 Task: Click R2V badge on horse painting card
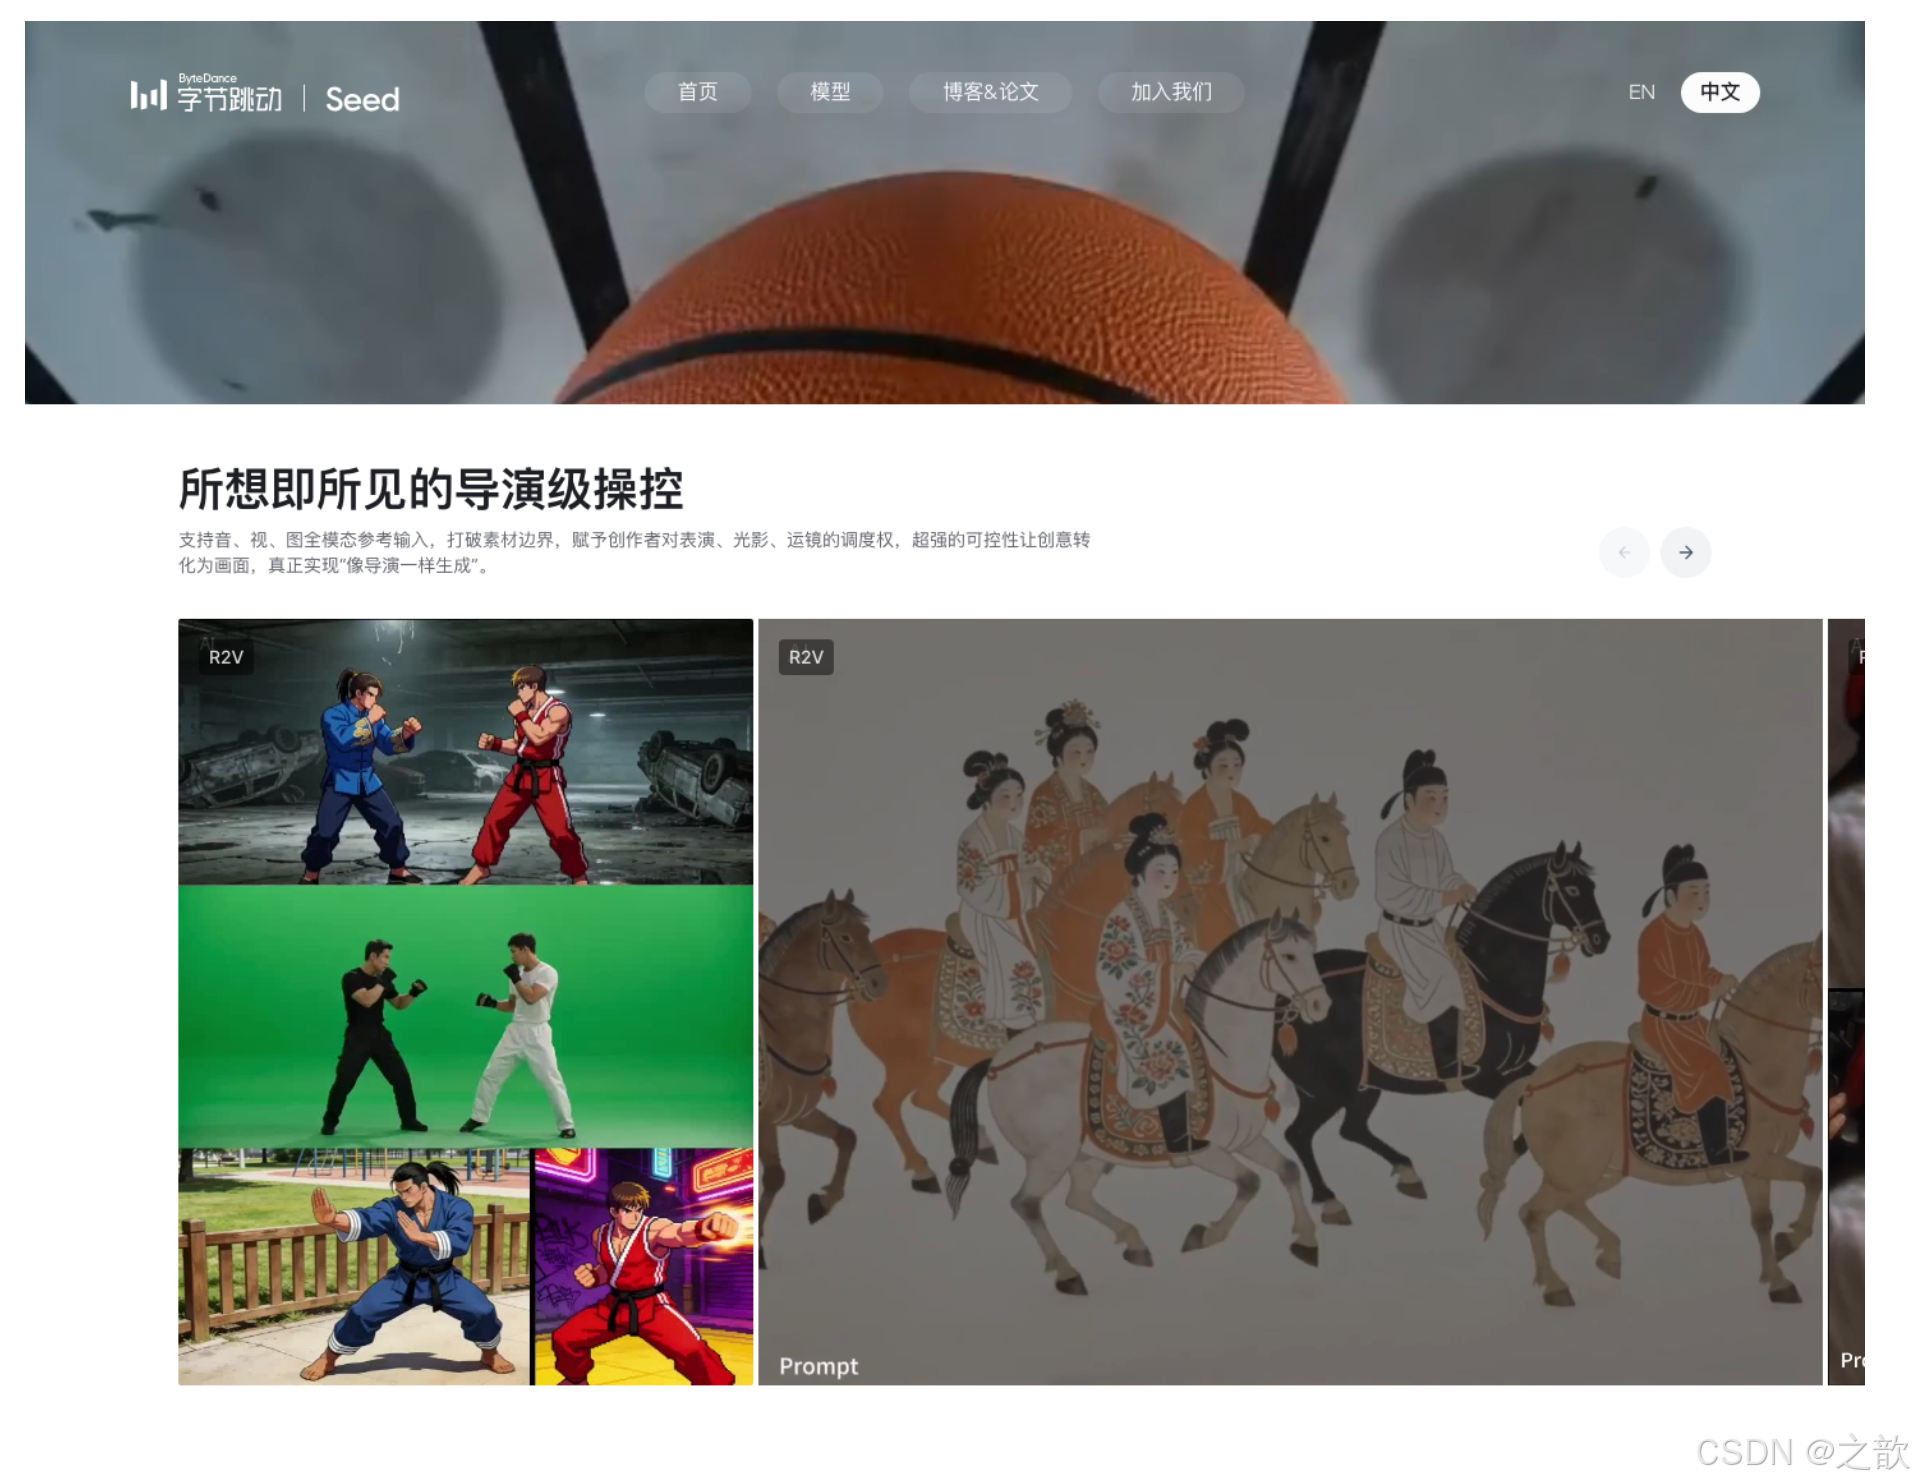(x=806, y=657)
